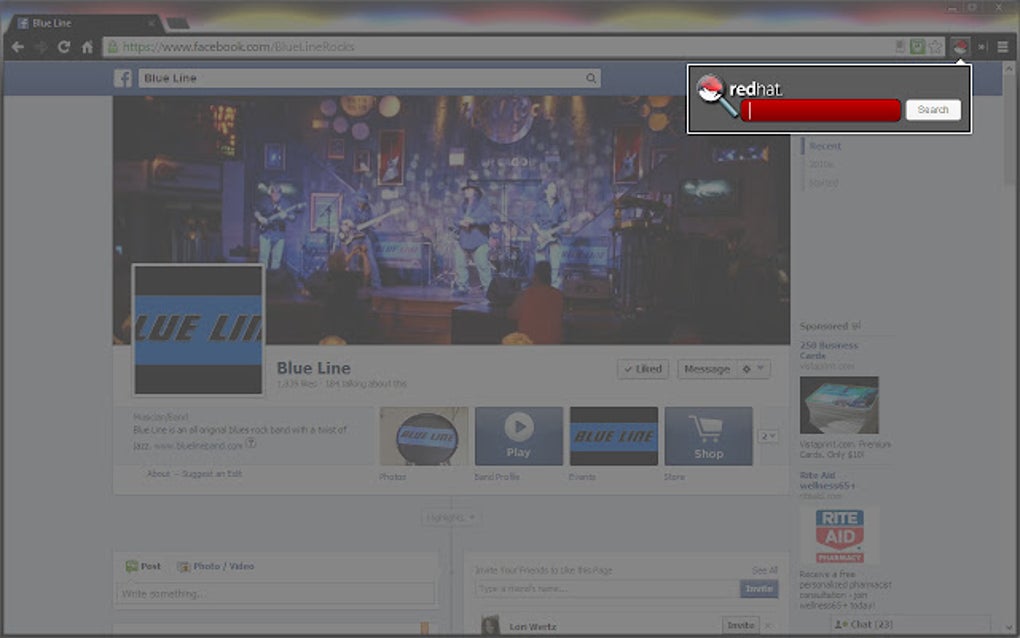Click the Blue Line Facebook search box
1020x638 pixels.
pyautogui.click(x=369, y=78)
